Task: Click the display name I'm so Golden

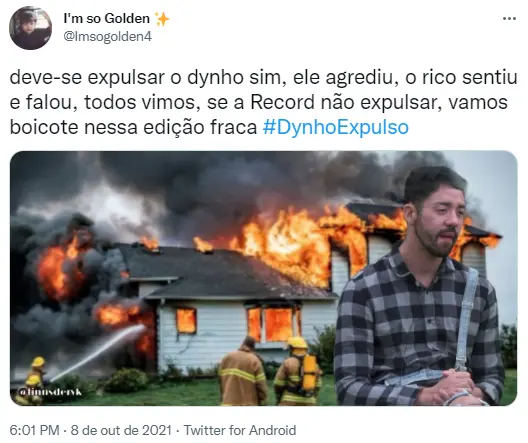Action: click(107, 18)
